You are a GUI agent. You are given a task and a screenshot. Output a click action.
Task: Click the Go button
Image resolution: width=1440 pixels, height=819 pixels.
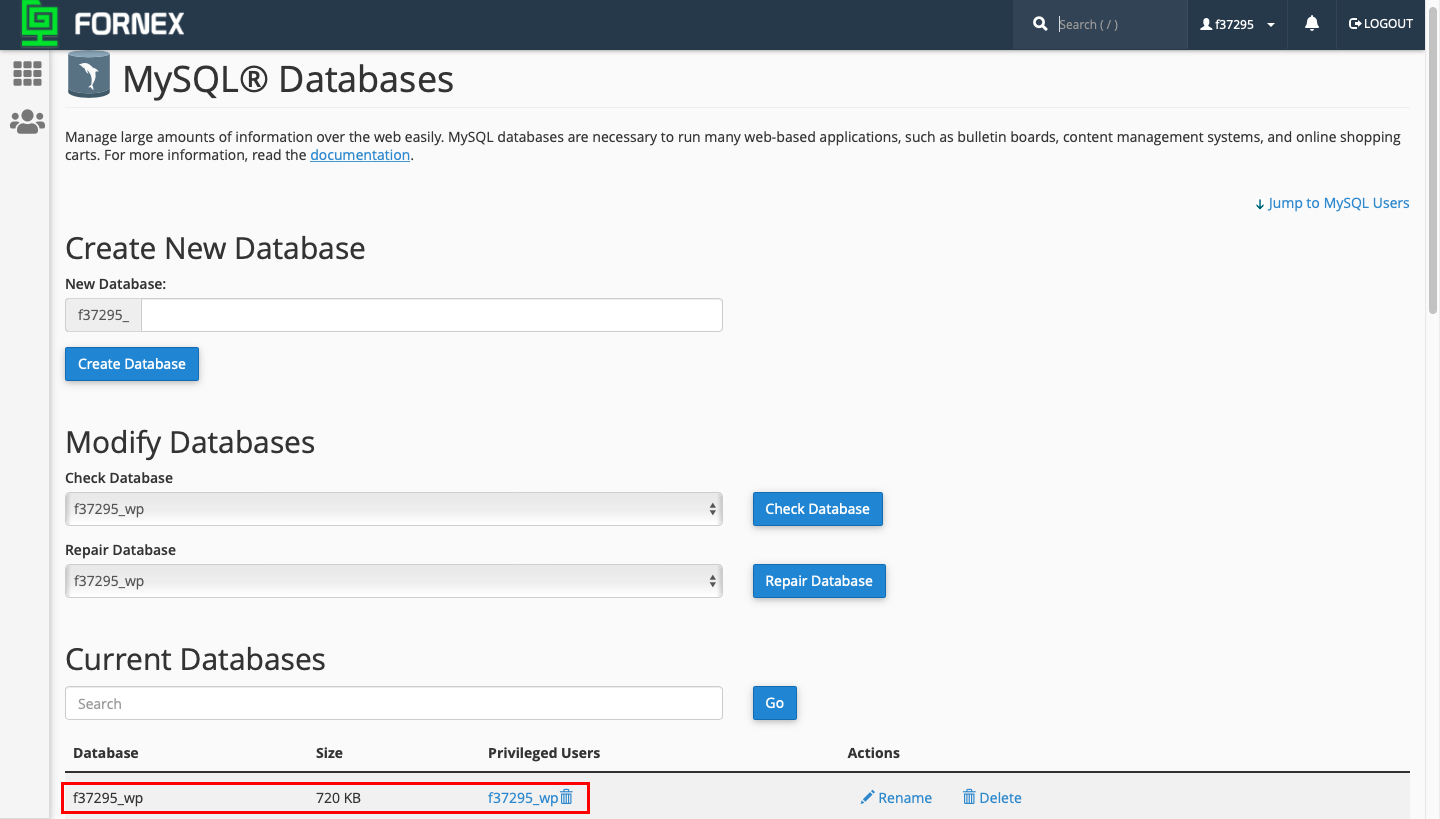(x=775, y=703)
